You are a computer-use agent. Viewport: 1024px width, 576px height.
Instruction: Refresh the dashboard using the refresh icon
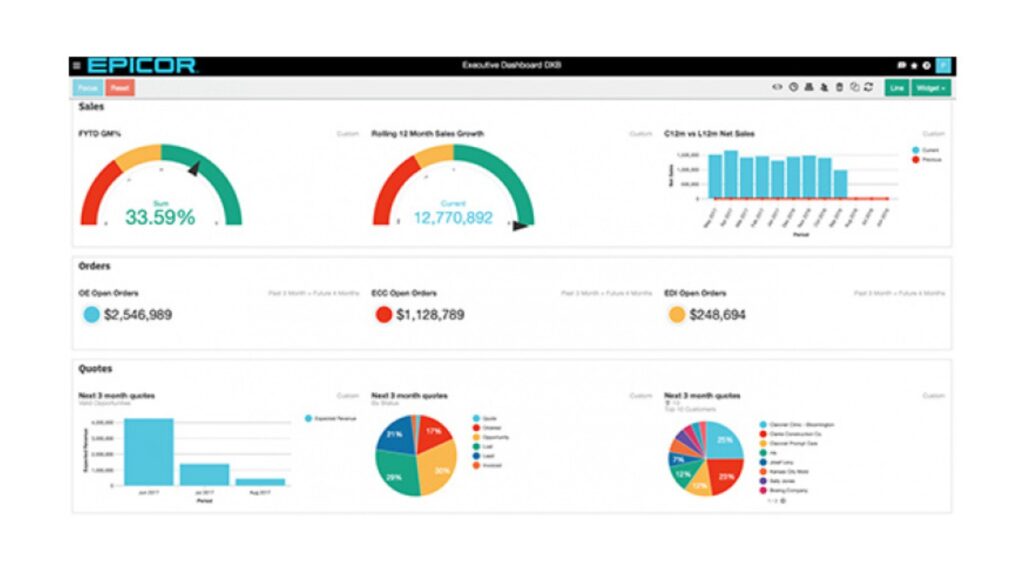(868, 88)
